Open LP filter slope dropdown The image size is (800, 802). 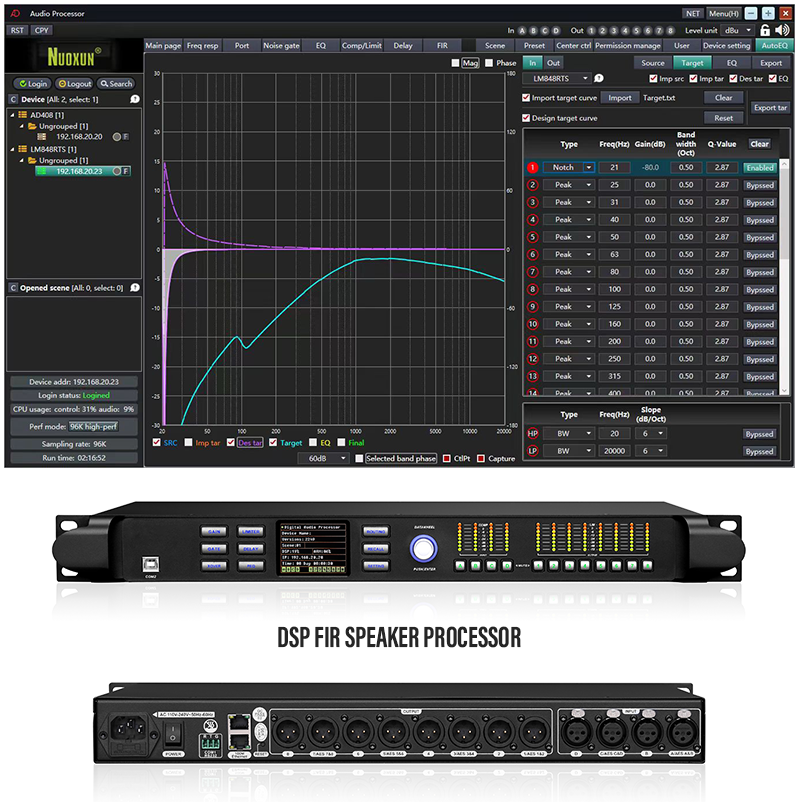click(652, 451)
